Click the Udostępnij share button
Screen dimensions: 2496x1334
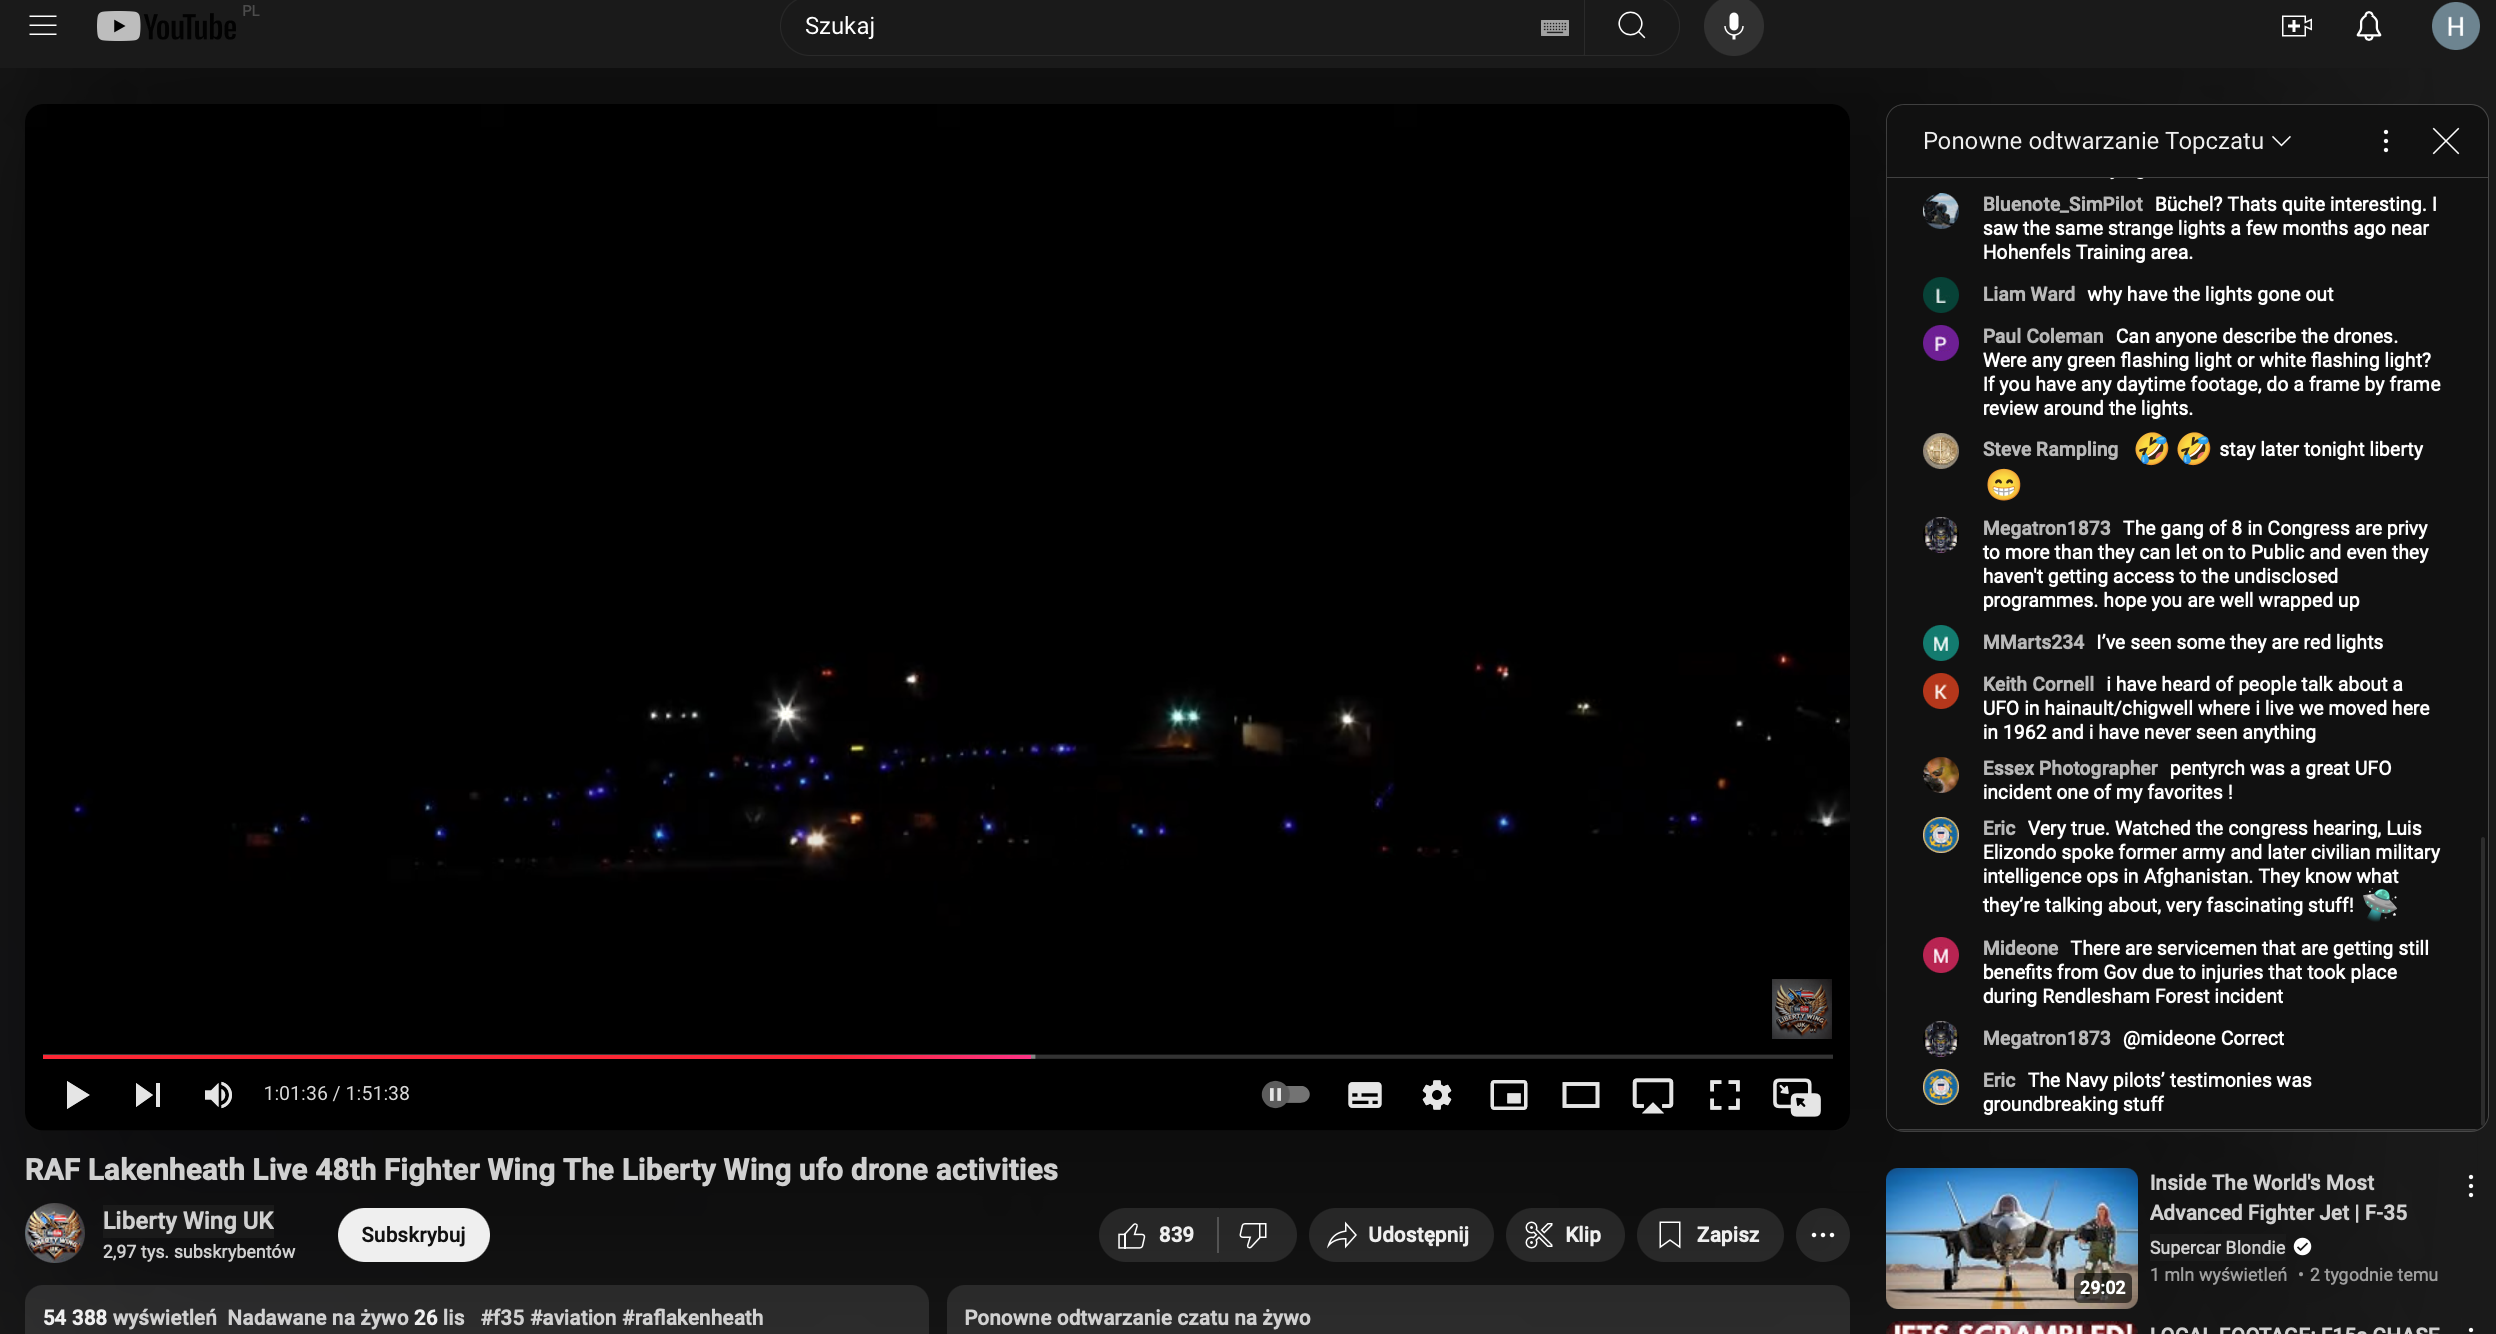[x=1400, y=1235]
